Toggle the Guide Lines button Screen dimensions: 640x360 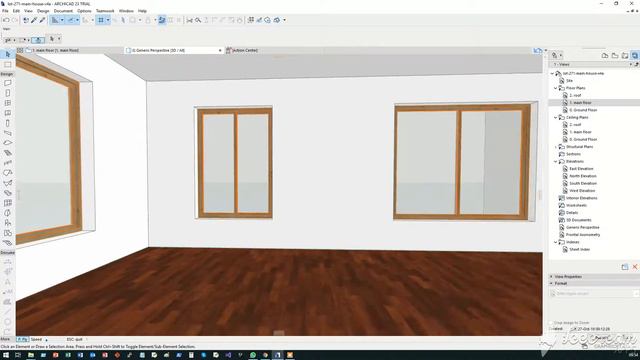(x=55, y=20)
